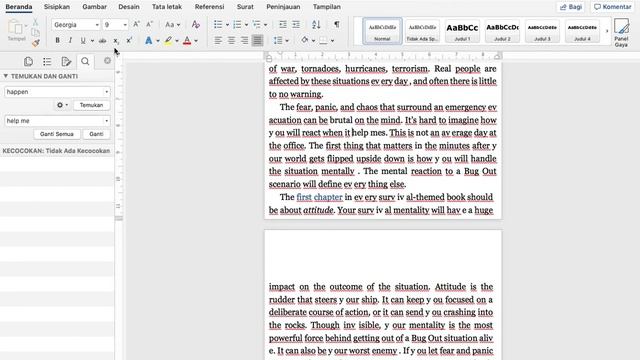Expand the replace term history dropdown
This screenshot has height=360, width=640.
click(x=107, y=121)
